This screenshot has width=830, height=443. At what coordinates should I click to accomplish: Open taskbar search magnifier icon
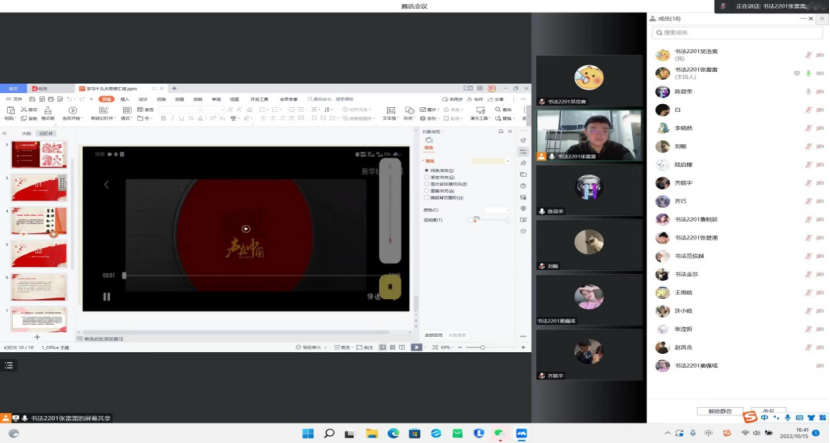[x=328, y=433]
